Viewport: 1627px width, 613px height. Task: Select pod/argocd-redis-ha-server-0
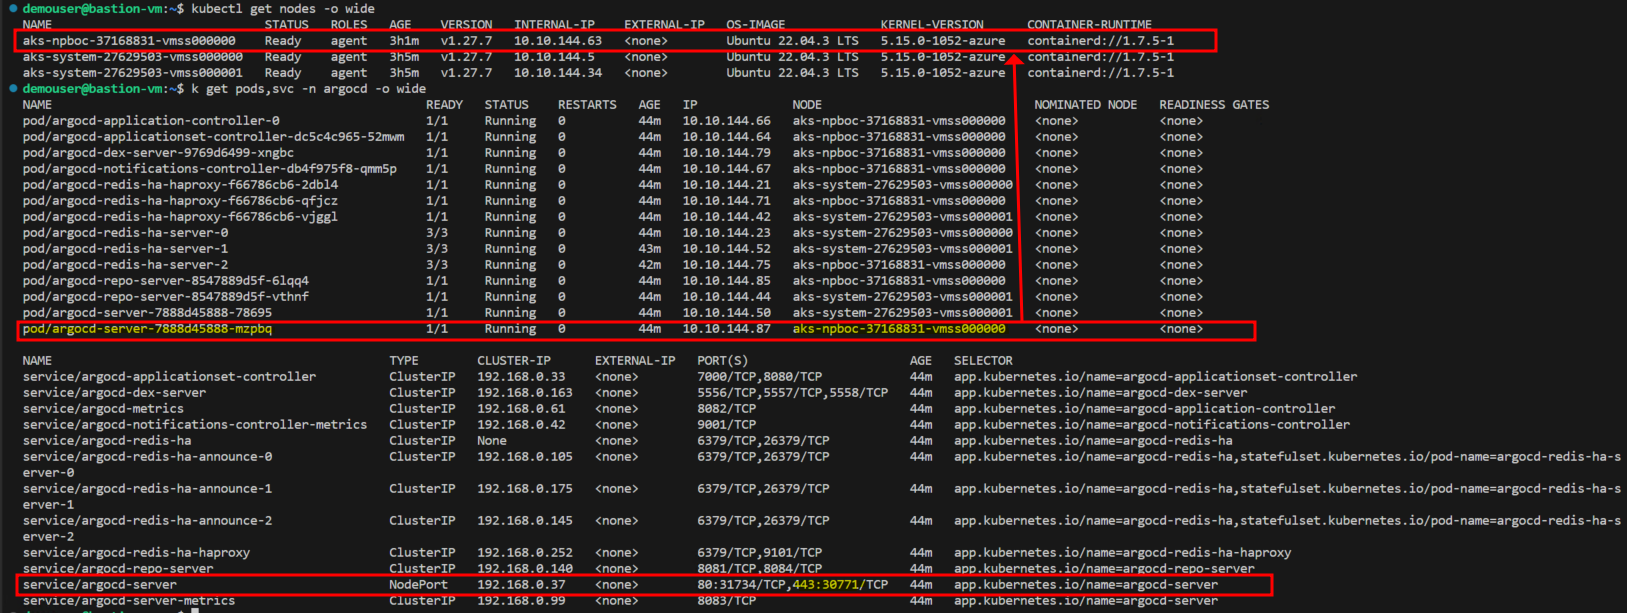125,233
